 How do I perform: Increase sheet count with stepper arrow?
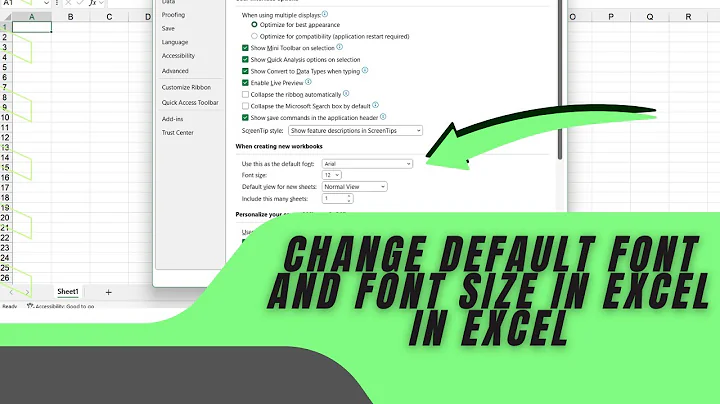click(x=349, y=196)
